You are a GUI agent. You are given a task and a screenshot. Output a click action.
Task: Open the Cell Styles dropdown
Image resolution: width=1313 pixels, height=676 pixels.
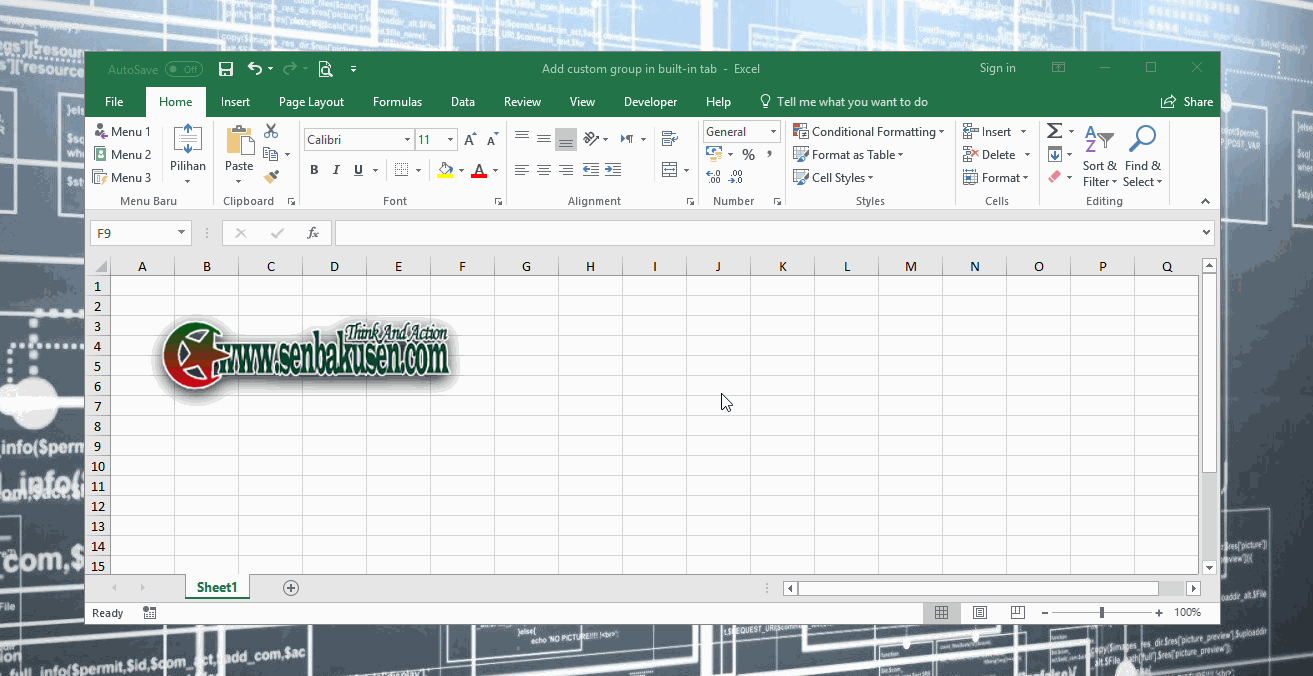pos(833,177)
